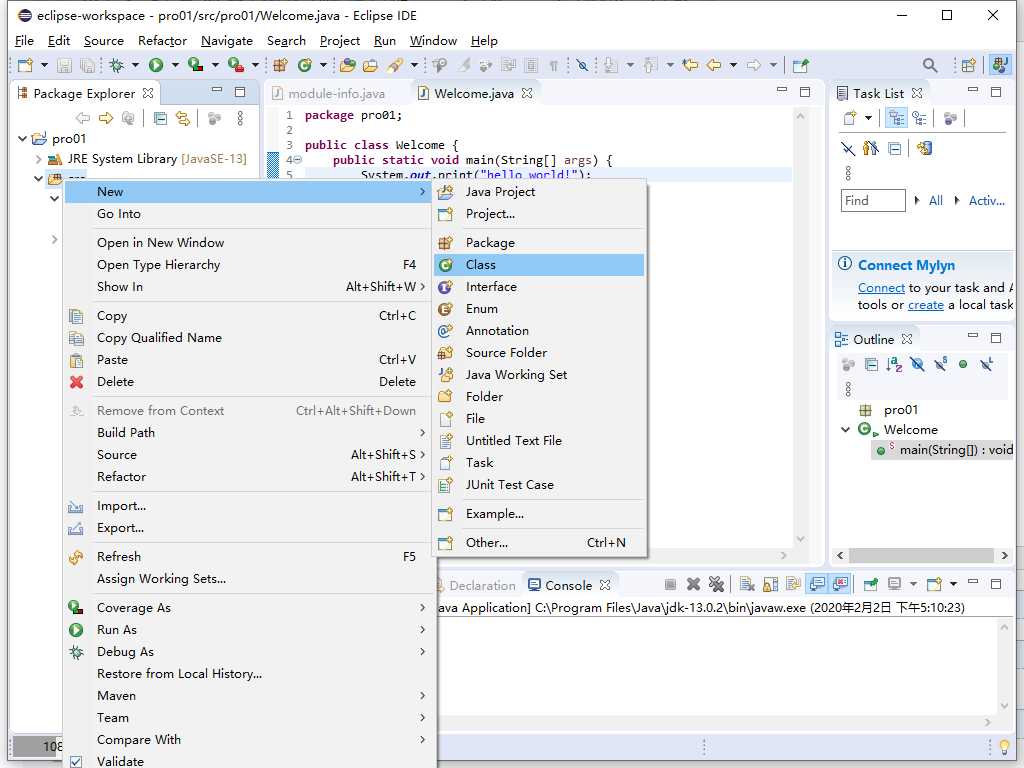
Task: Open Open Console dropdown arrow
Action: pos(953,584)
